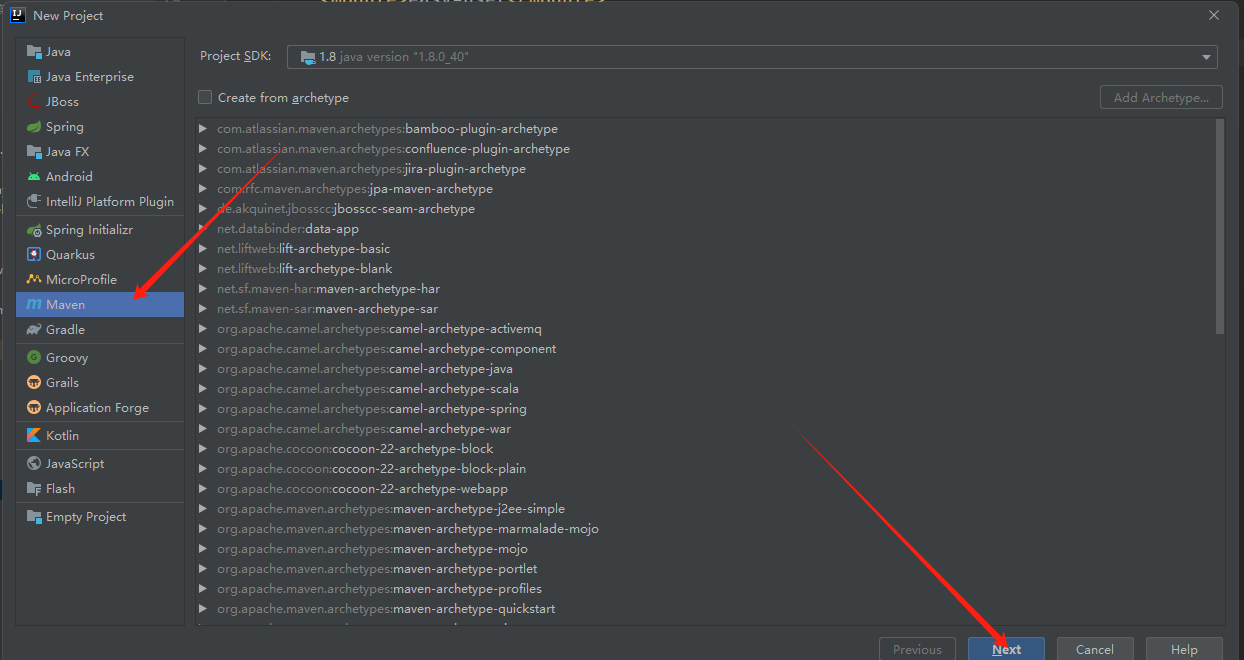Select camel-archetype-java row

[x=704, y=369]
